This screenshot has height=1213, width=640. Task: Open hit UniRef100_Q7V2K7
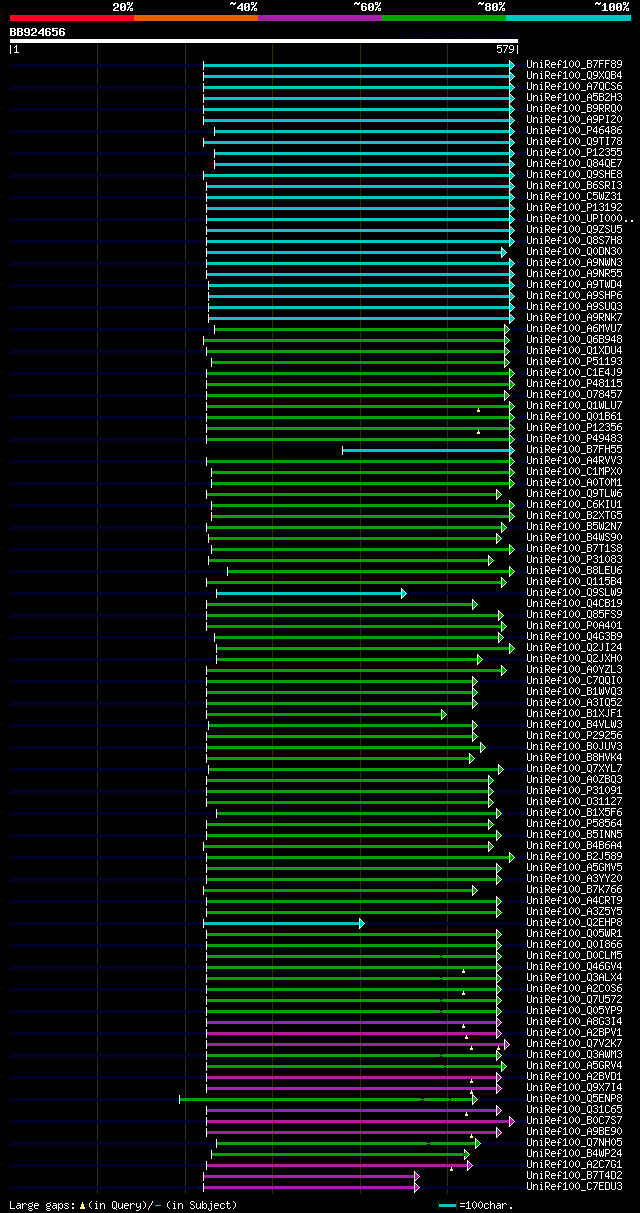point(574,1044)
